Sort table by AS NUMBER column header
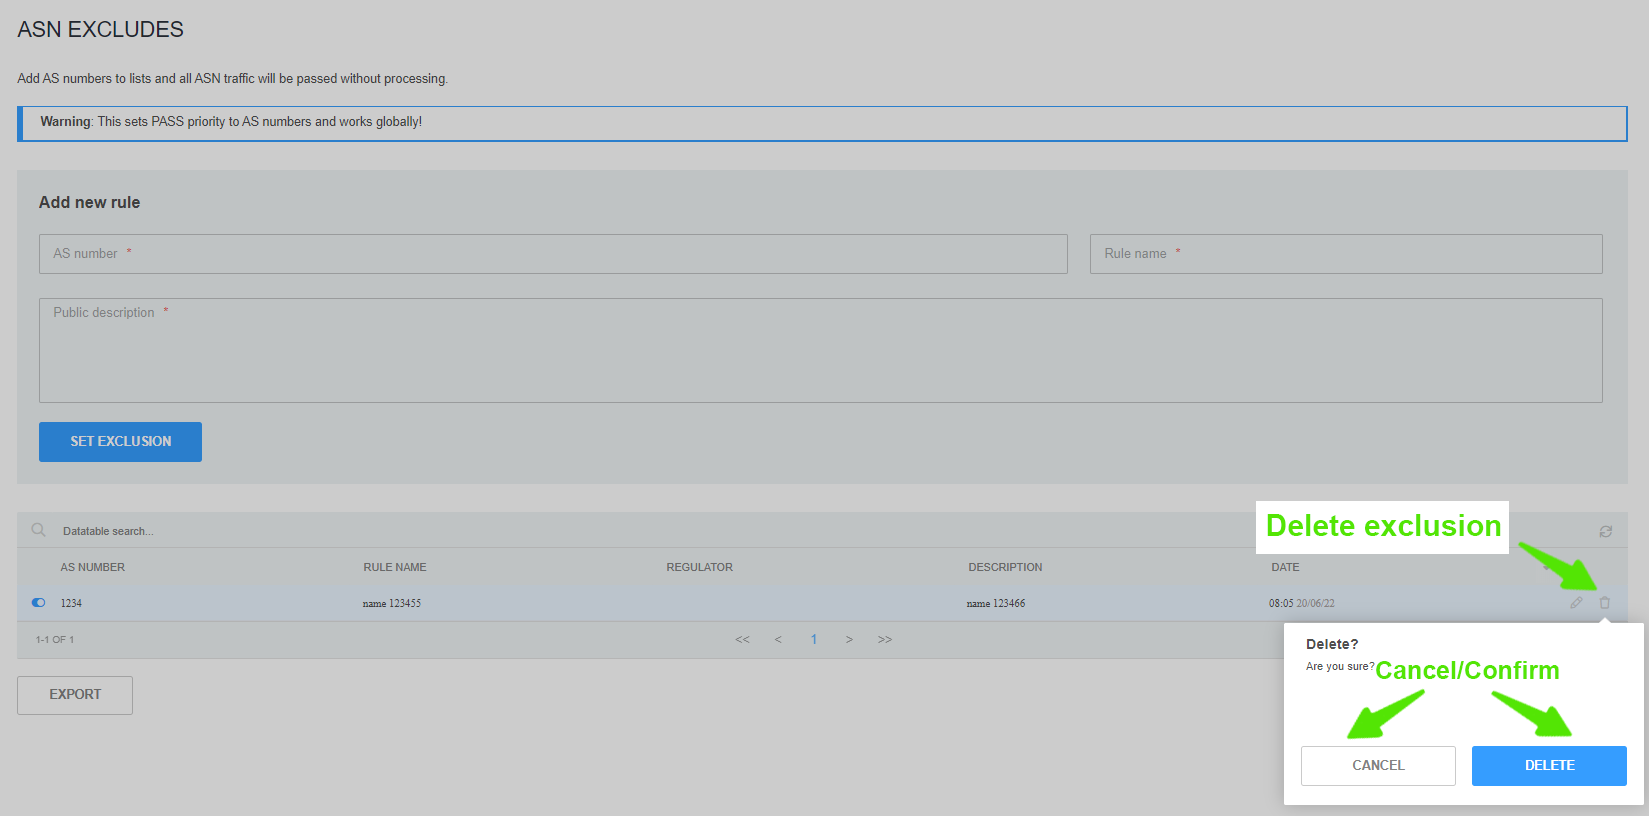Image resolution: width=1649 pixels, height=816 pixels. (92, 567)
